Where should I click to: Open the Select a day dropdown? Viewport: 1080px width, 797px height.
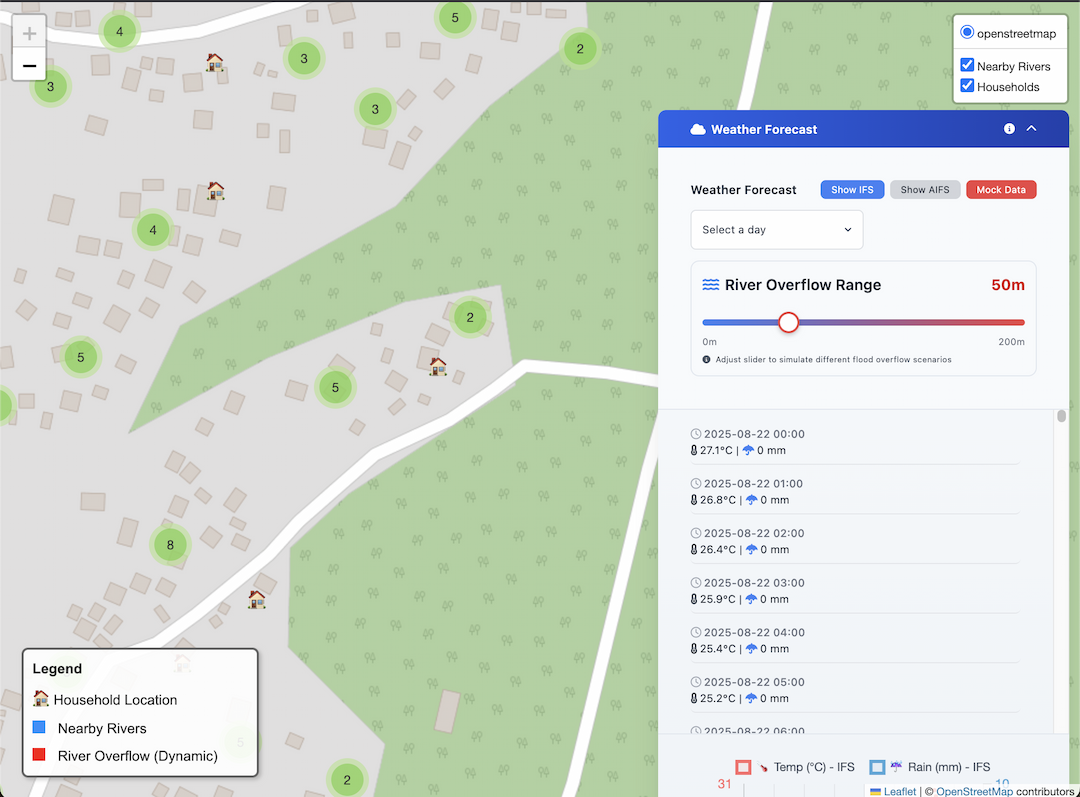point(776,230)
